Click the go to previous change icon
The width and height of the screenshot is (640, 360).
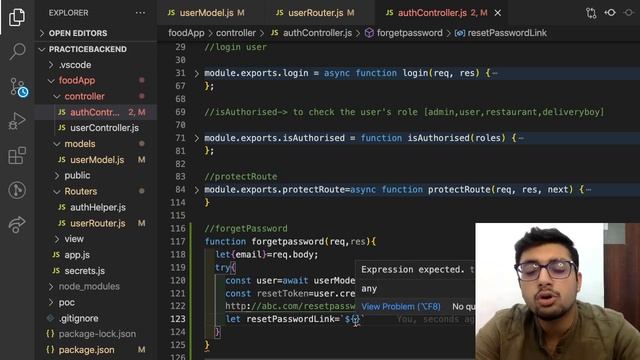610,13
